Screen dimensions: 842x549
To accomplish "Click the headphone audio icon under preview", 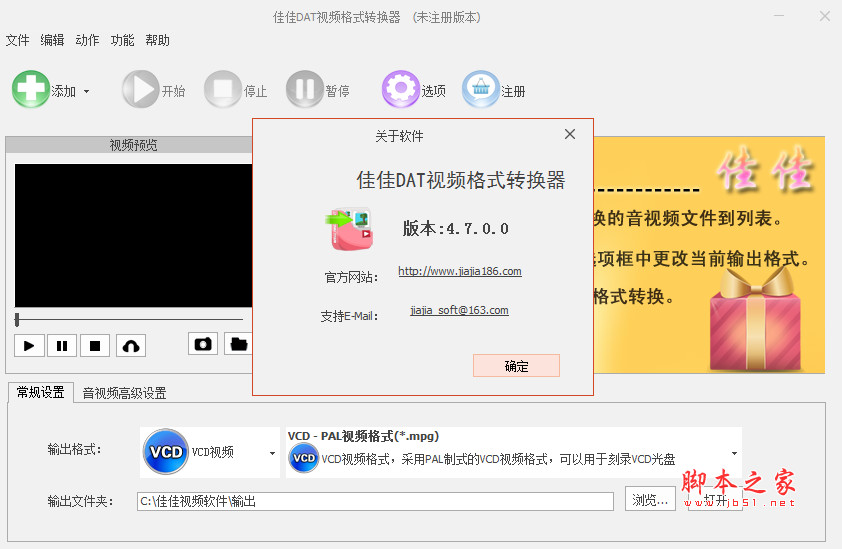I will [x=131, y=345].
